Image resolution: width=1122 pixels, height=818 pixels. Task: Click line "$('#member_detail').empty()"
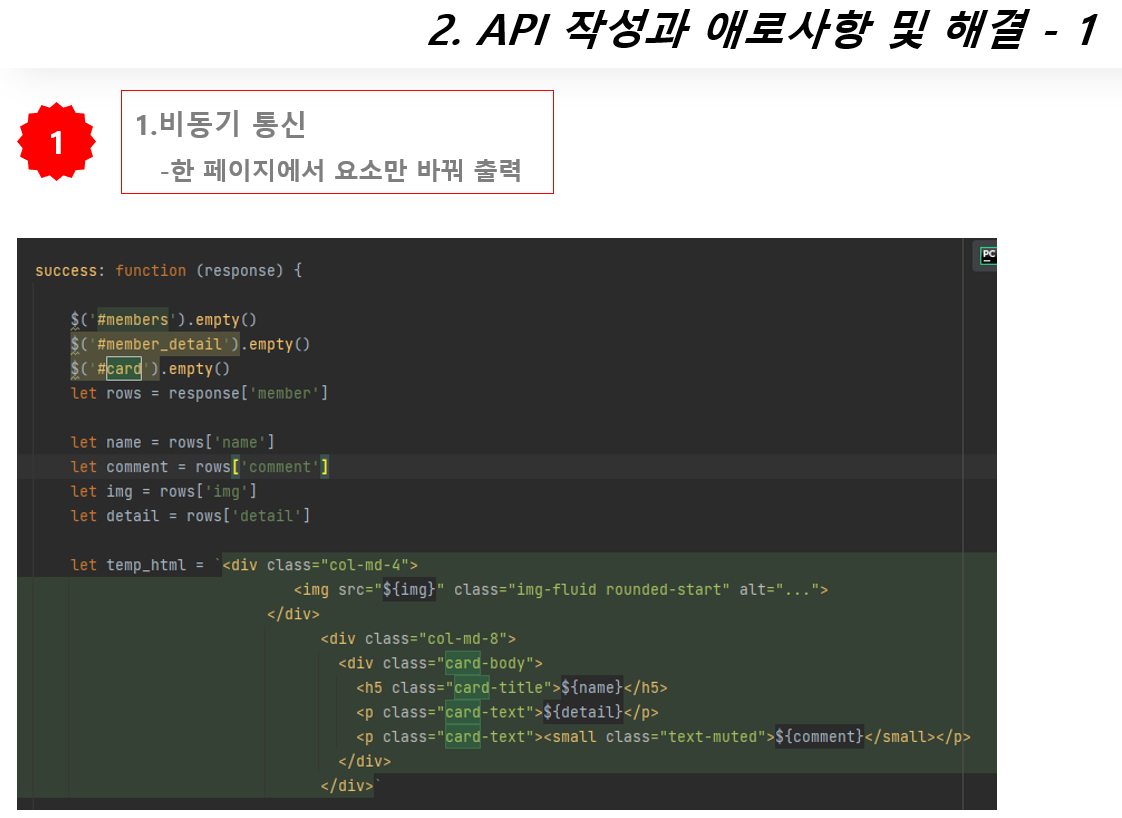point(190,344)
